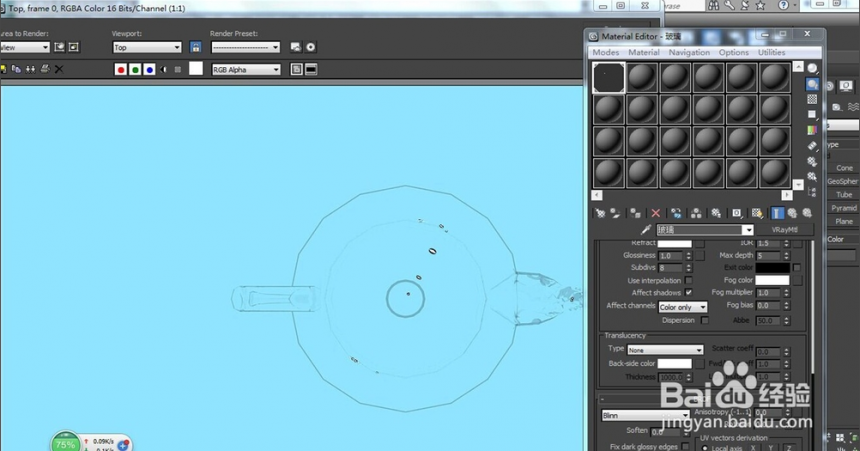The width and height of the screenshot is (860, 451).
Task: Click Assign Material to Selection icon
Action: point(635,213)
